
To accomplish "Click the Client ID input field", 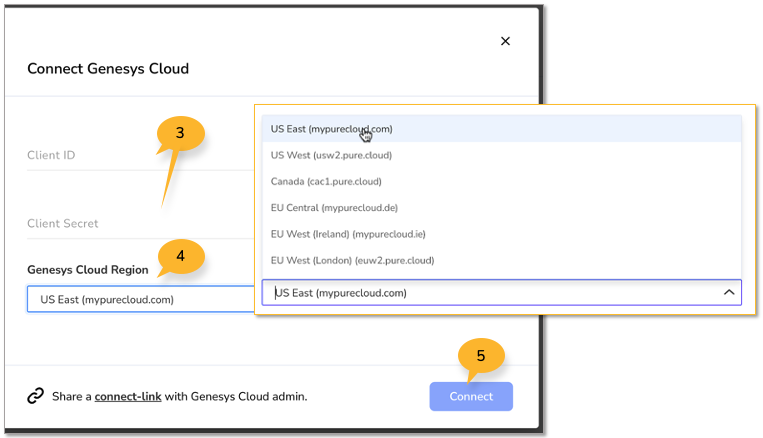I will (140, 155).
